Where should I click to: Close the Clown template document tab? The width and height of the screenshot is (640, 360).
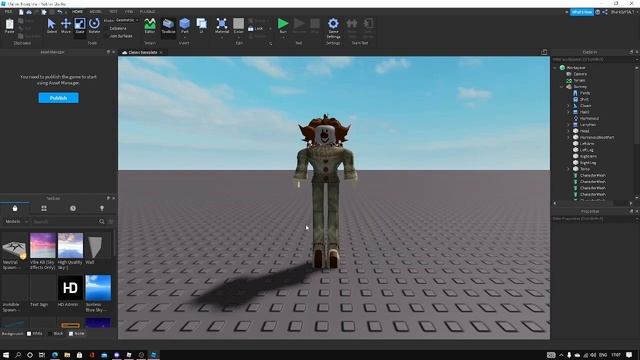pos(161,52)
